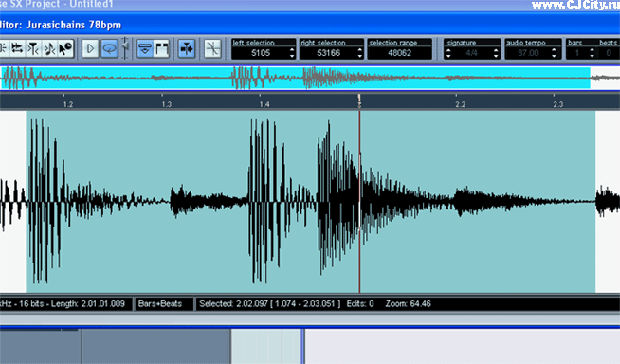Click ruler position 1.3
620x364 pixels.
tap(166, 104)
